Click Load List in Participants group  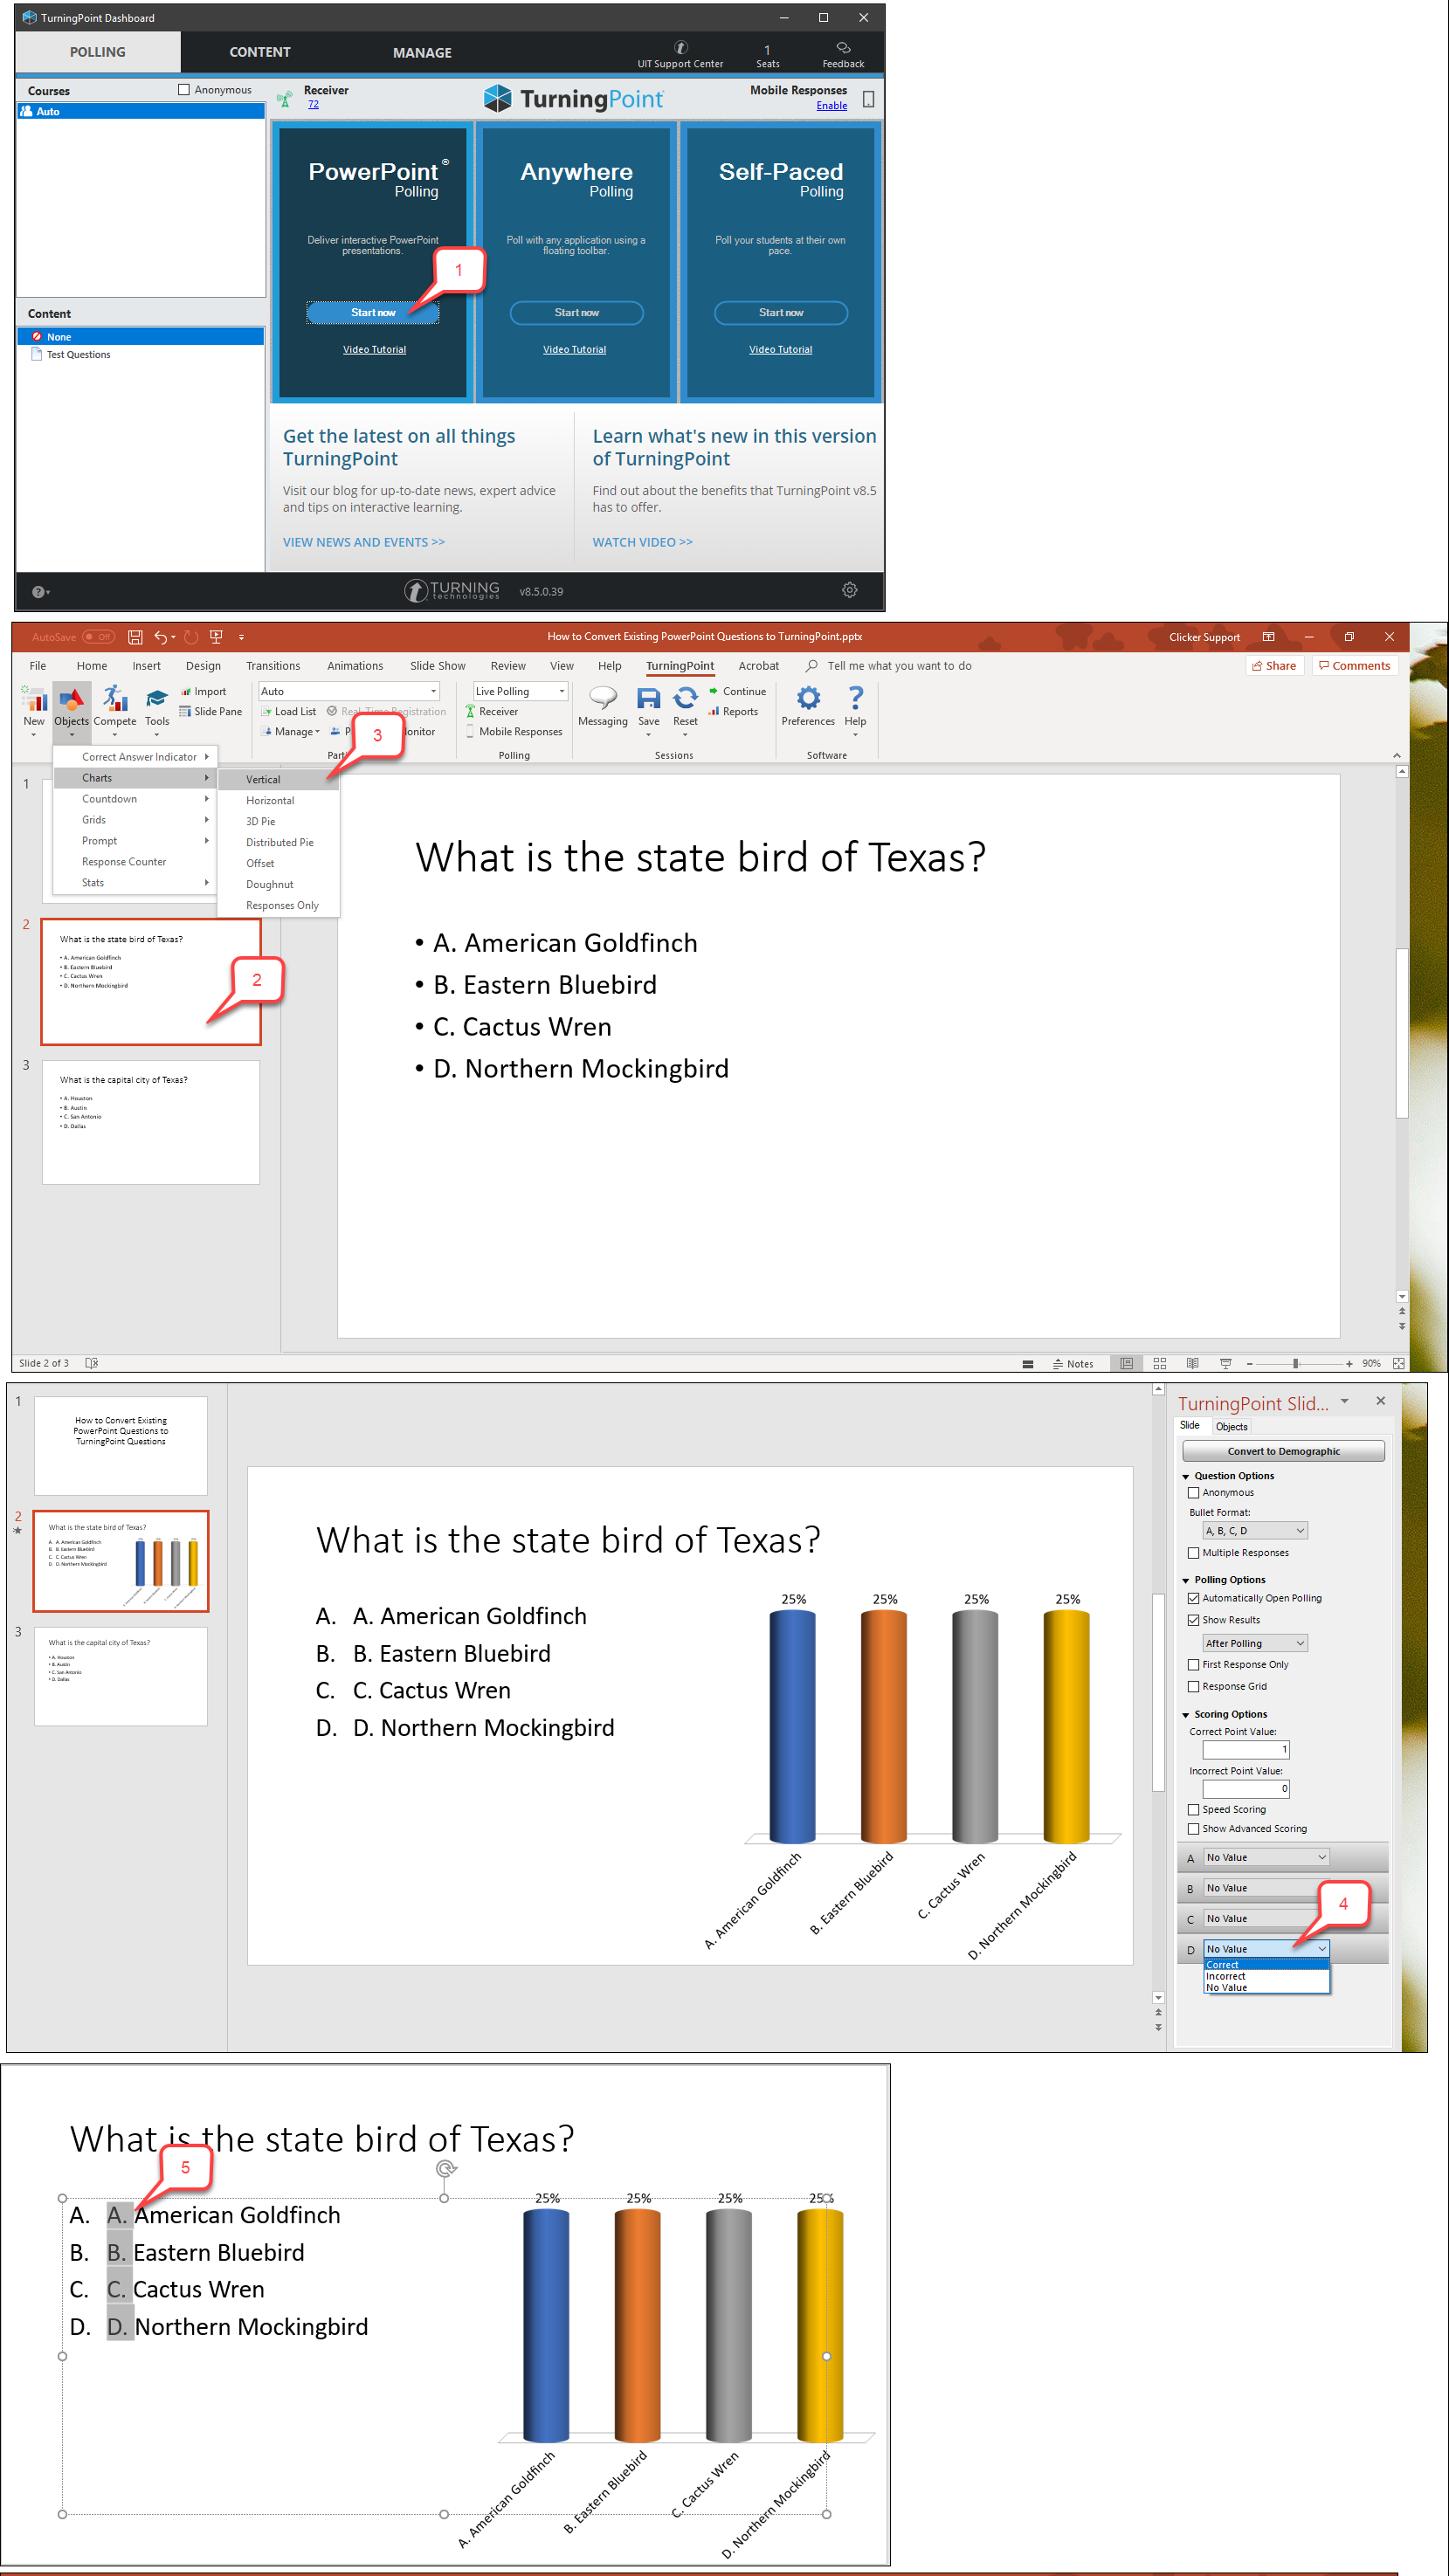pos(288,711)
